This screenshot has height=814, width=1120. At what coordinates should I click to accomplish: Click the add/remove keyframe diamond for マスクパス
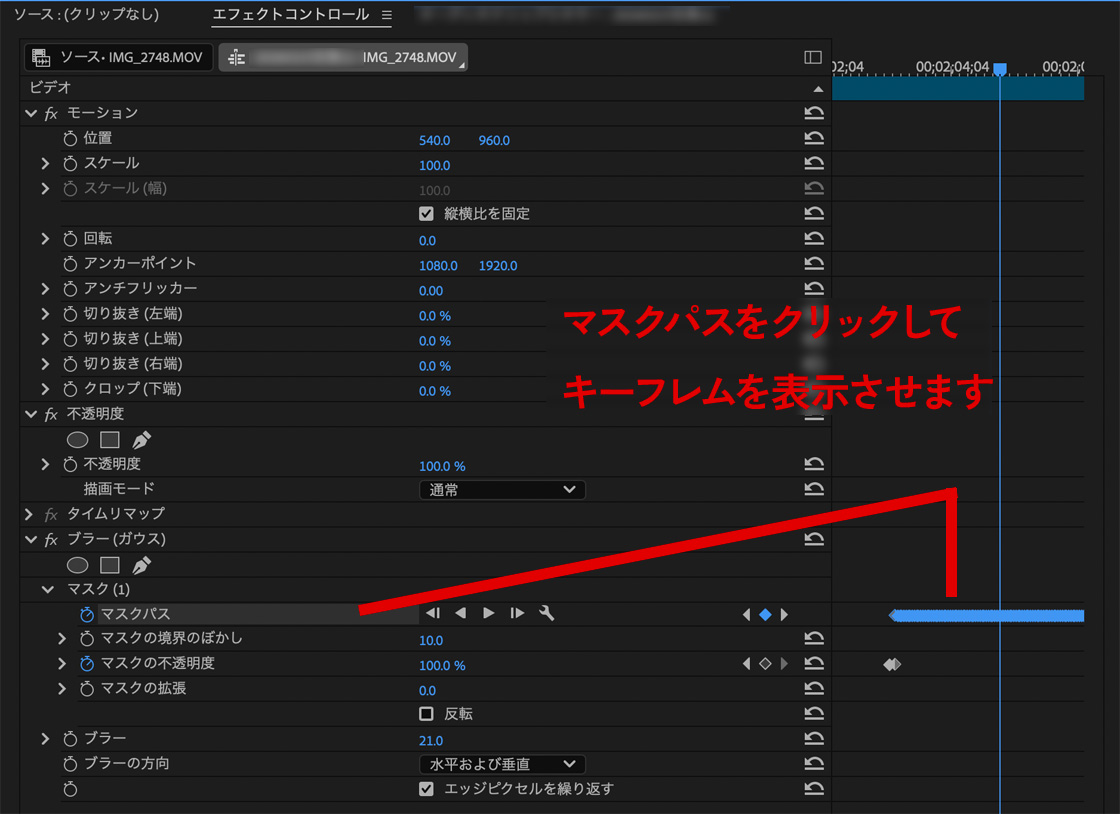765,615
